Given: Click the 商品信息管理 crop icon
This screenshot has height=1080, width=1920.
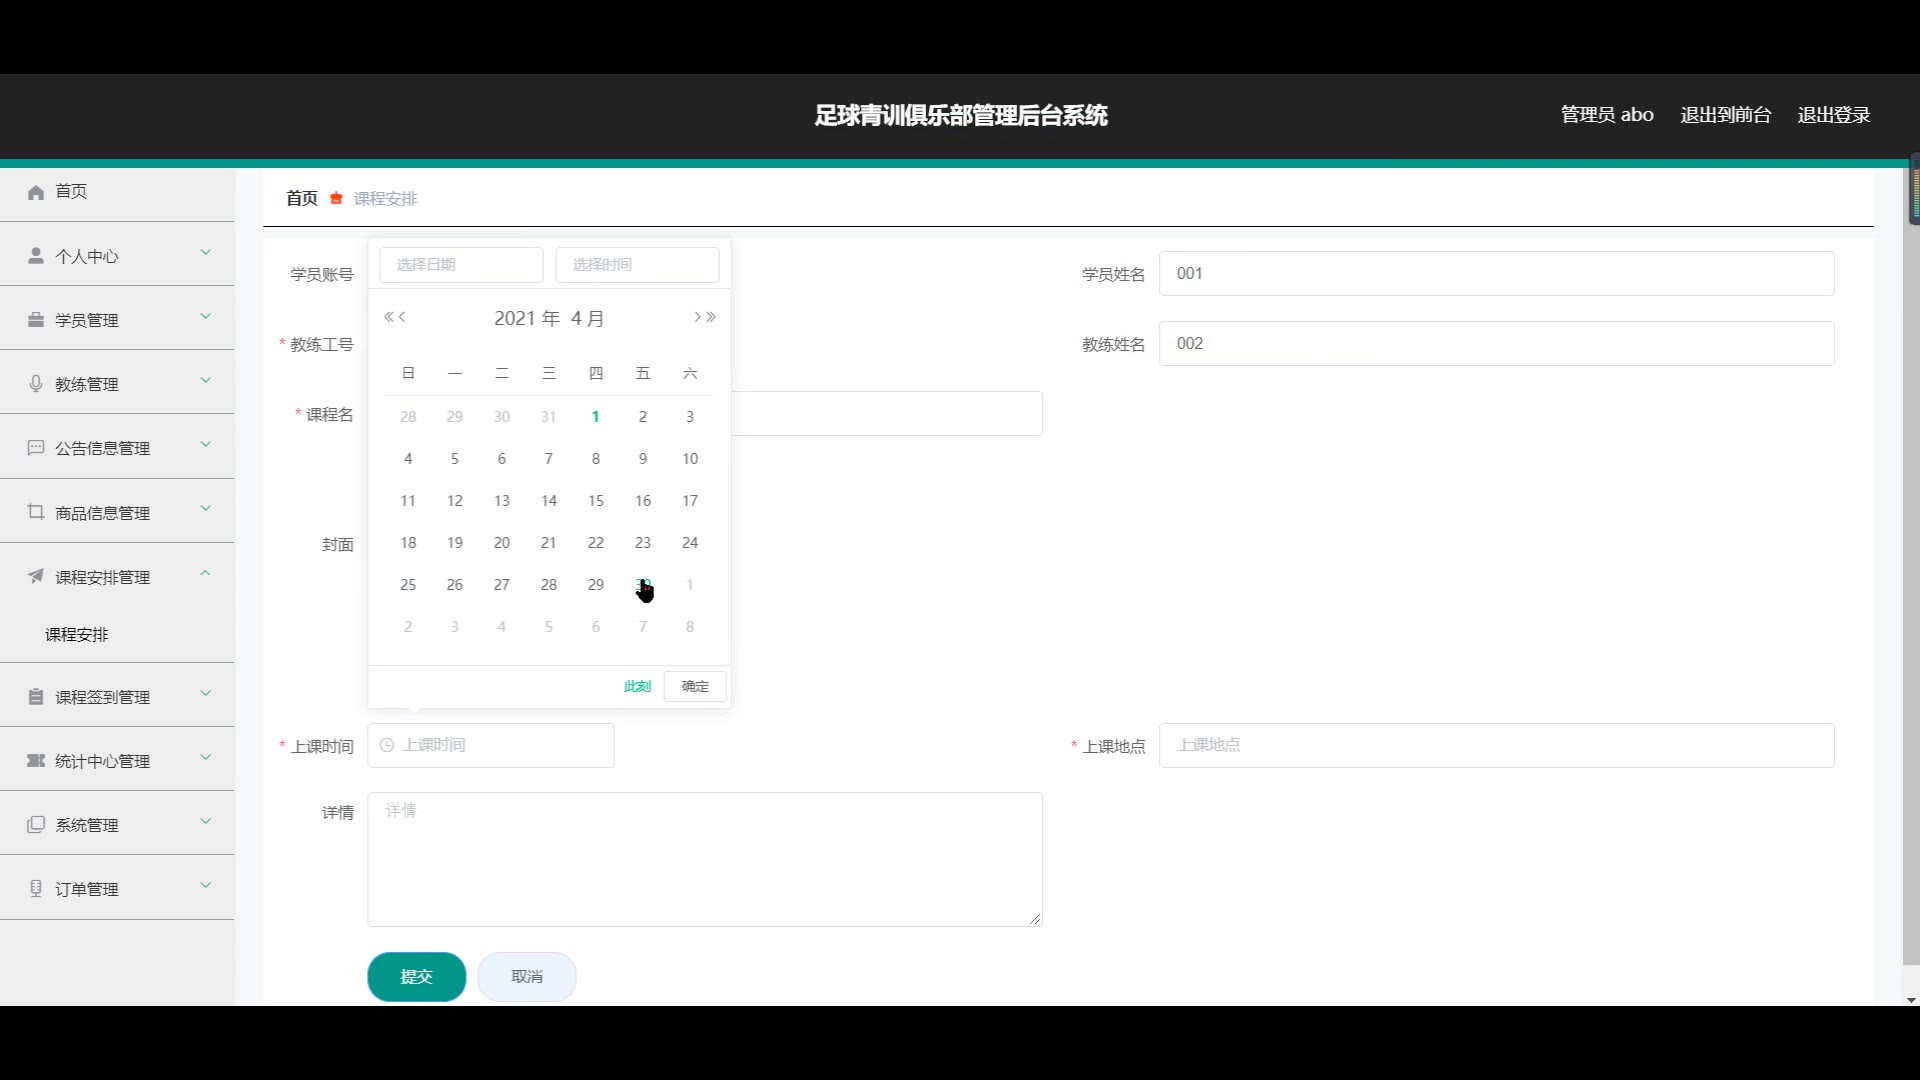Looking at the screenshot, I should [x=36, y=512].
